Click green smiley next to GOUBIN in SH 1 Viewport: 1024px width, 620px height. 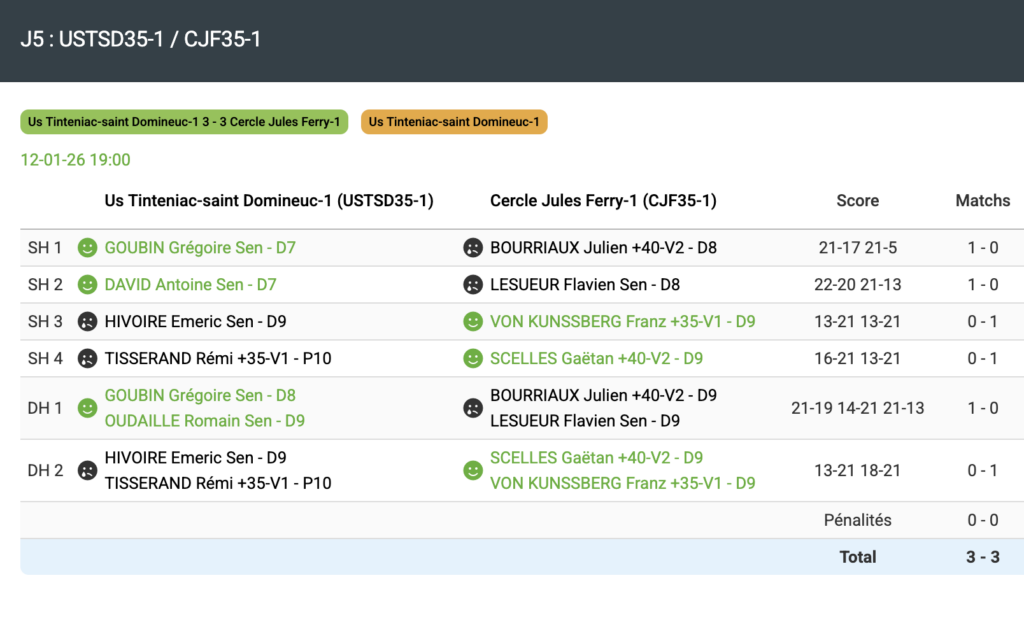pos(88,247)
